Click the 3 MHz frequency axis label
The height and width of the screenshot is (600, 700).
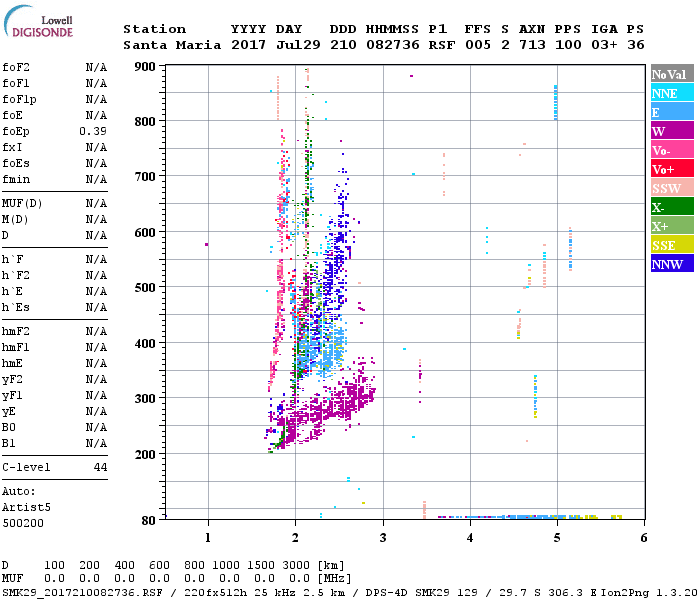[383, 538]
